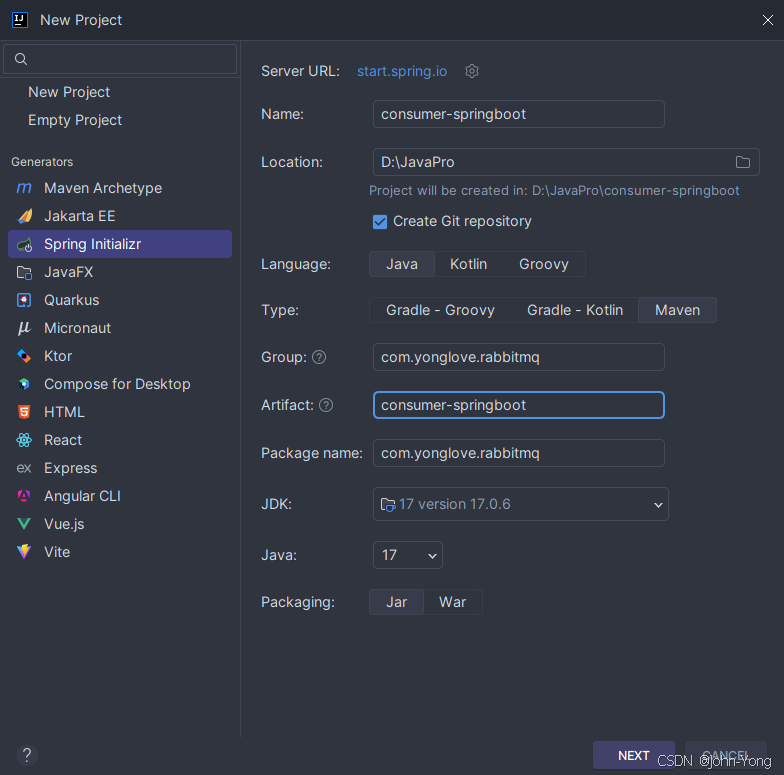Open the Java version 17 dropdown

(x=408, y=555)
